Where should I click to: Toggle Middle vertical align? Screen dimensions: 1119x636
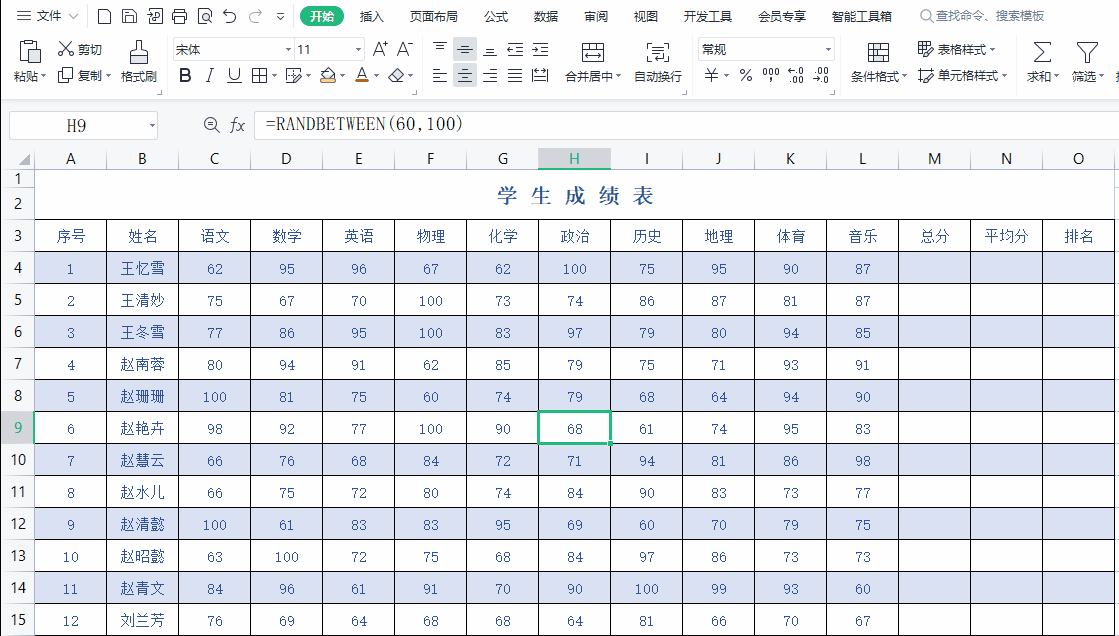pyautogui.click(x=465, y=49)
